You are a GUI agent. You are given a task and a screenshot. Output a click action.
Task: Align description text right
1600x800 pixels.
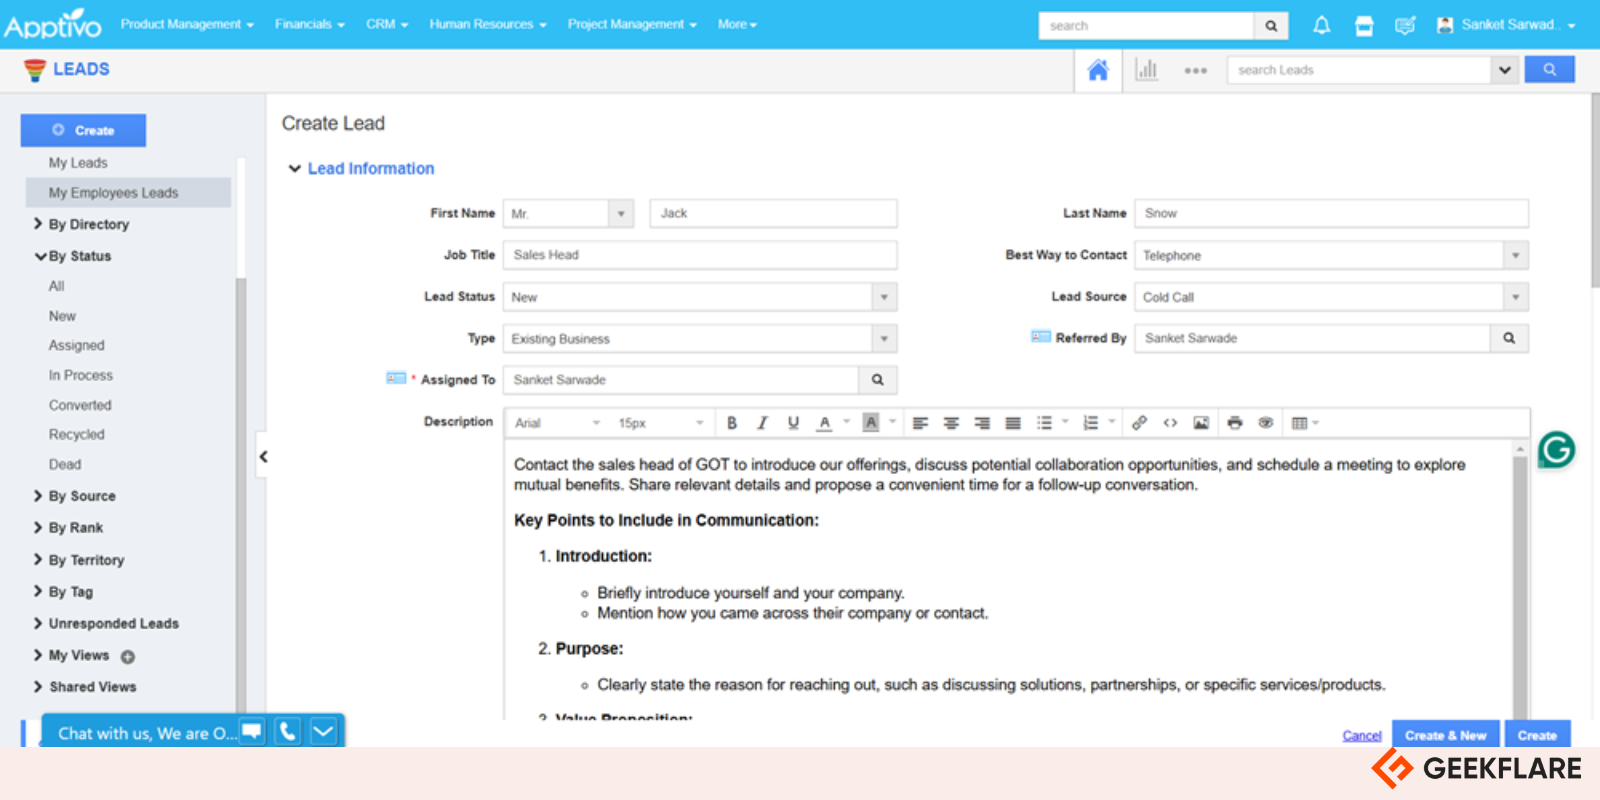point(982,423)
